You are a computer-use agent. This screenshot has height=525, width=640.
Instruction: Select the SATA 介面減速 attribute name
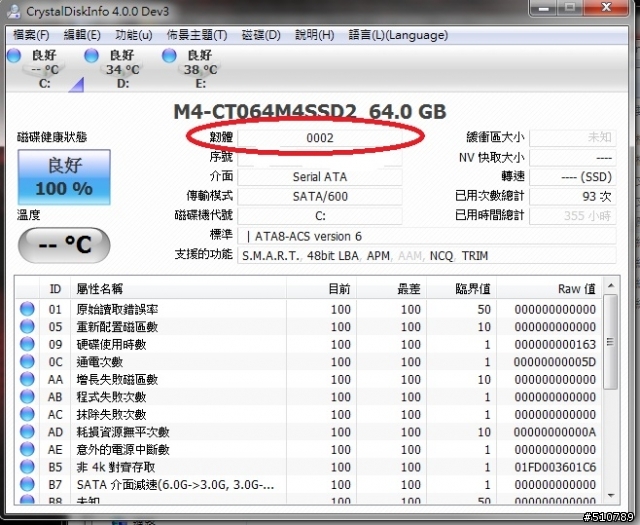point(175,485)
